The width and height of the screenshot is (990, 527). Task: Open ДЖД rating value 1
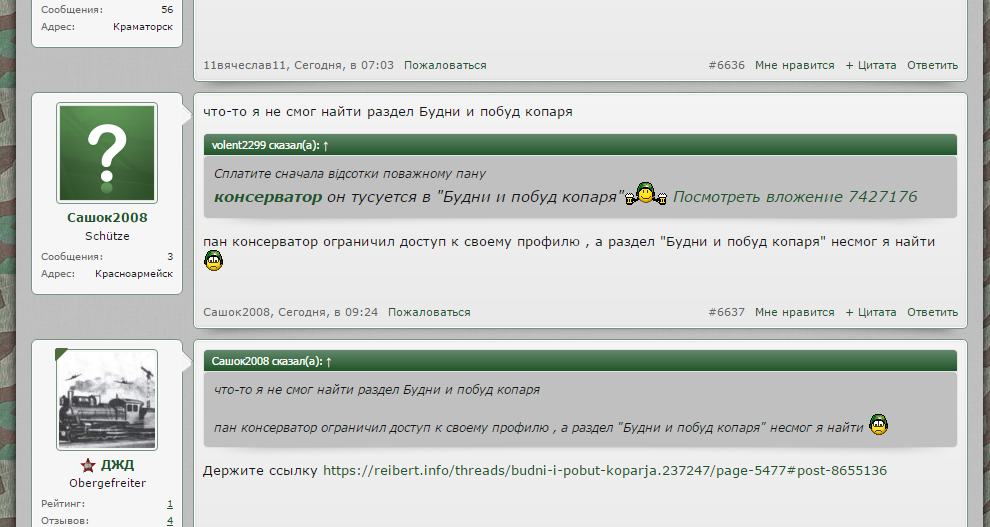pyautogui.click(x=170, y=504)
